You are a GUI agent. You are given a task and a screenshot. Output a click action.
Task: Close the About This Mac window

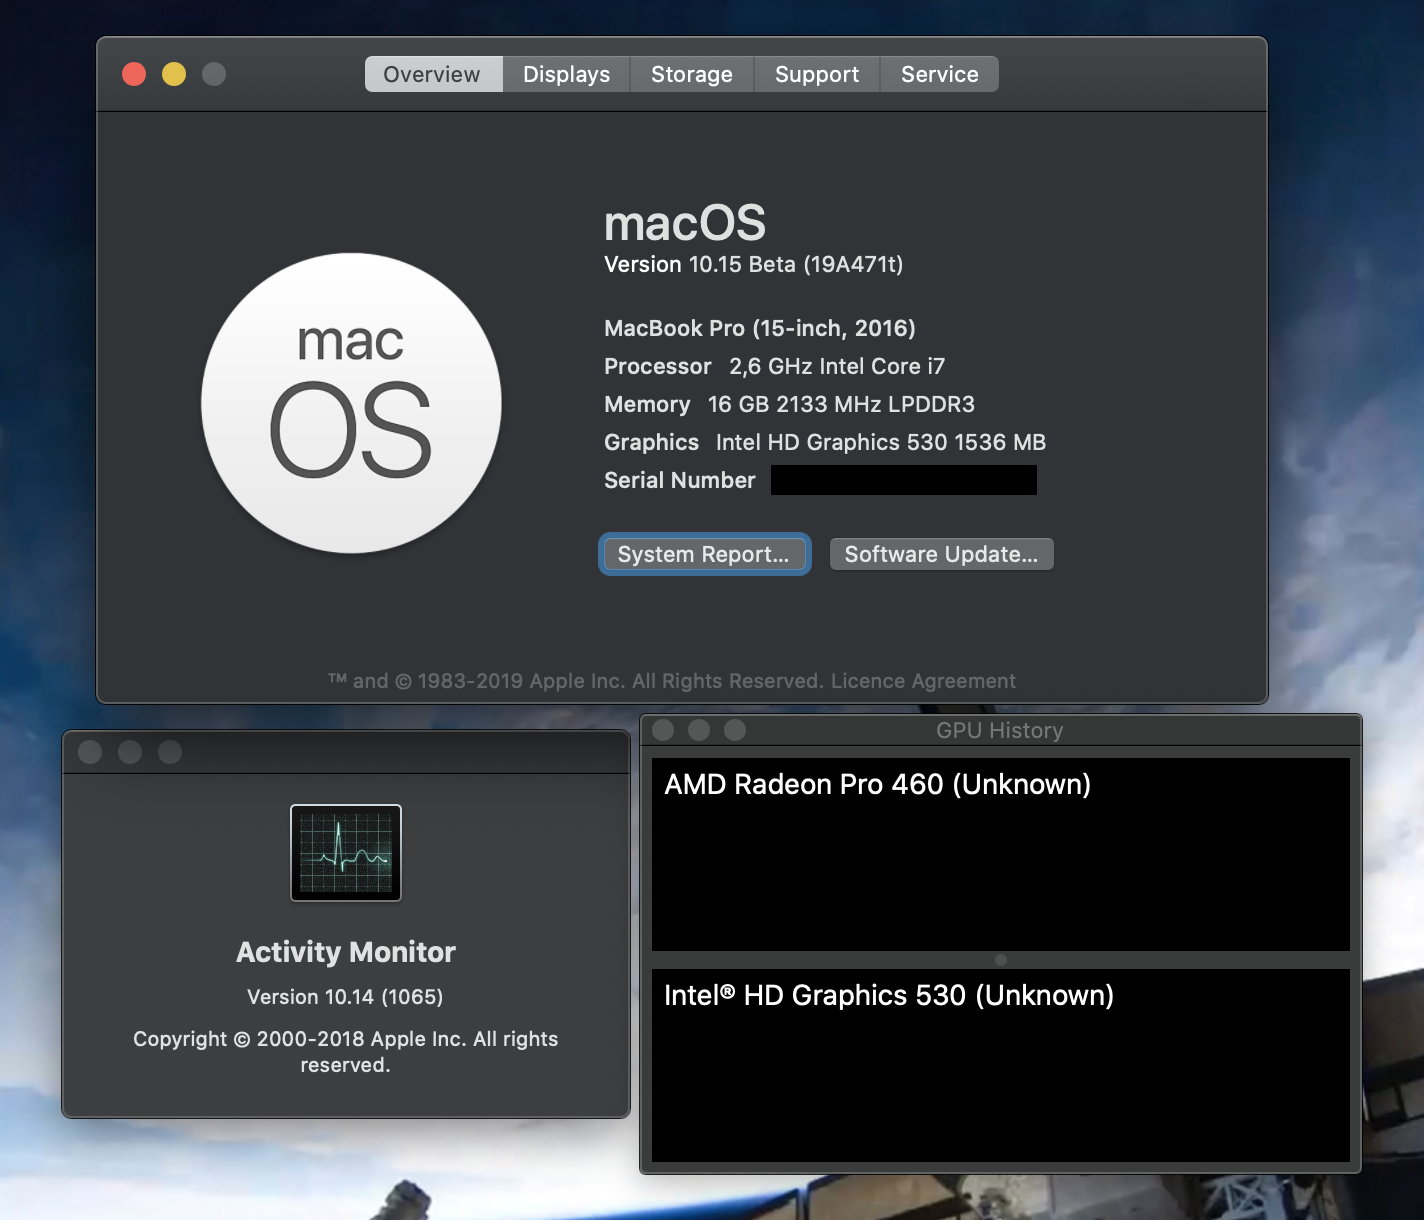click(x=134, y=74)
